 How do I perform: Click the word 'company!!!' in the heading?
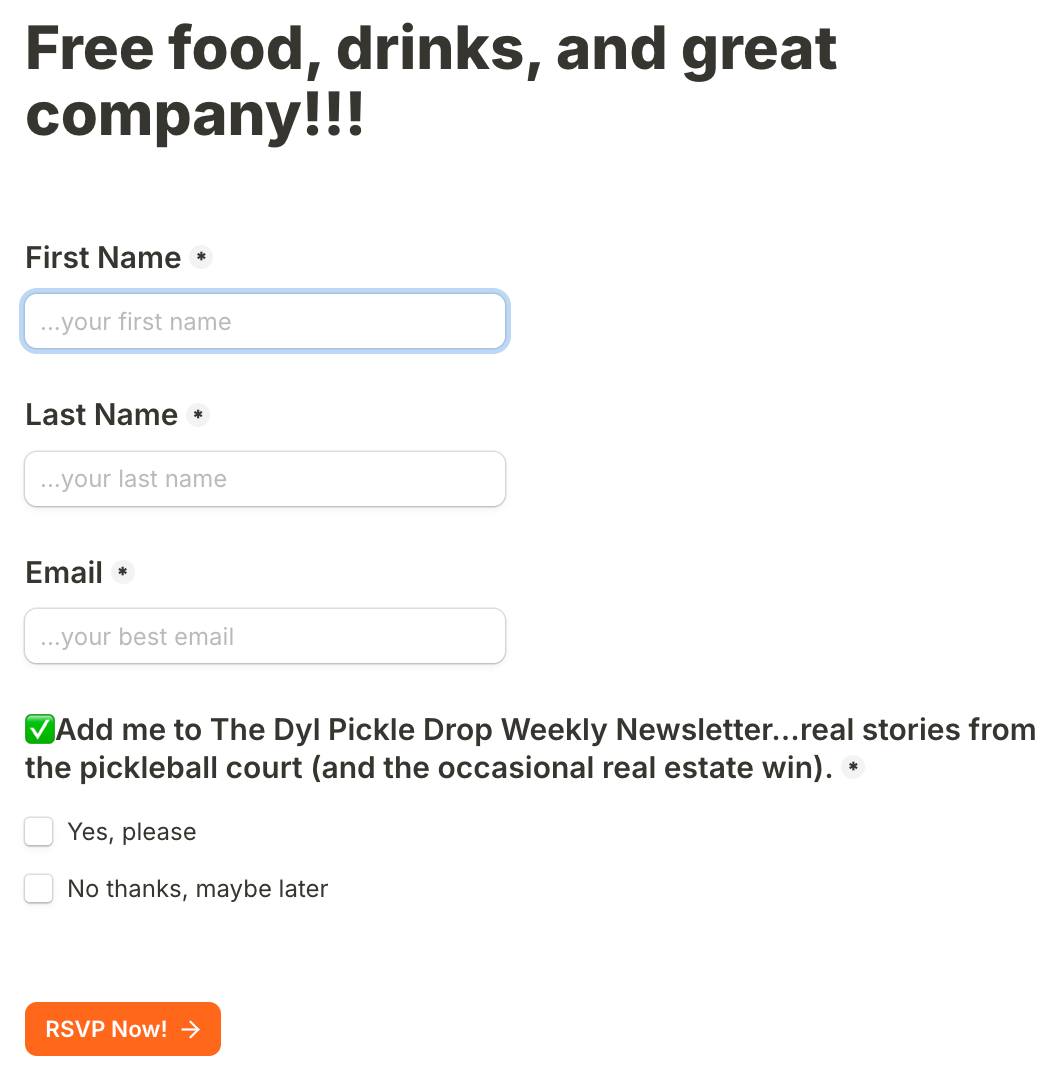(x=195, y=115)
